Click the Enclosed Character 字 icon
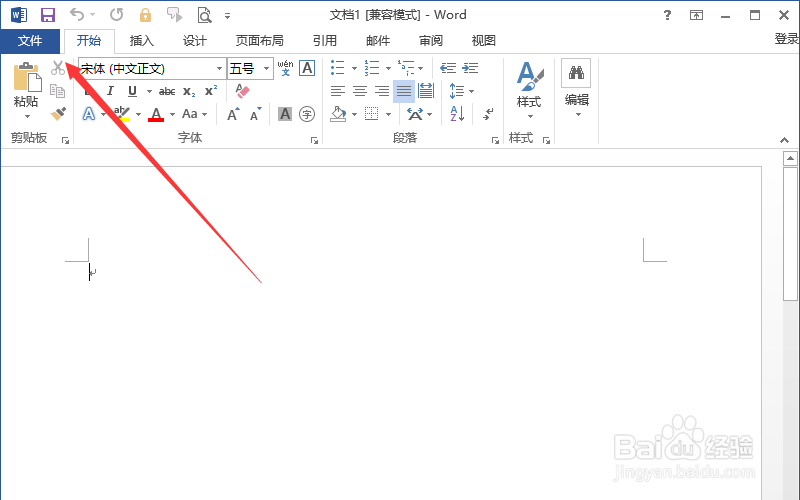Screen dimensions: 800x500 point(307,114)
